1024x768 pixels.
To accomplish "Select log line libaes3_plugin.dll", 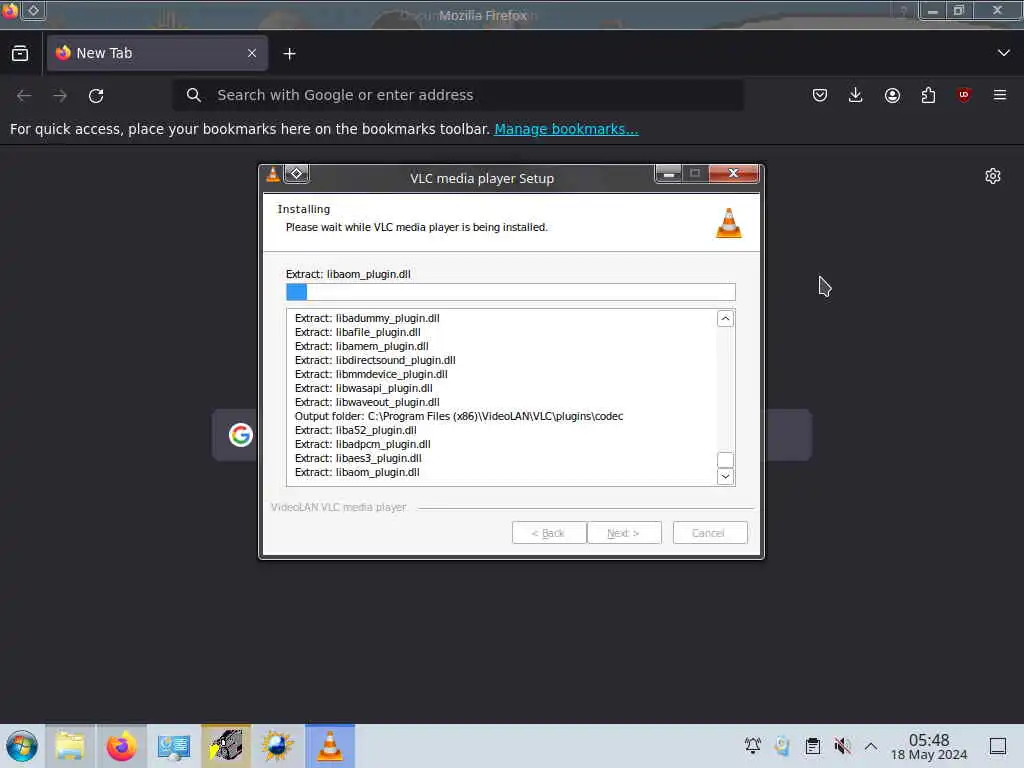I will [x=358, y=458].
